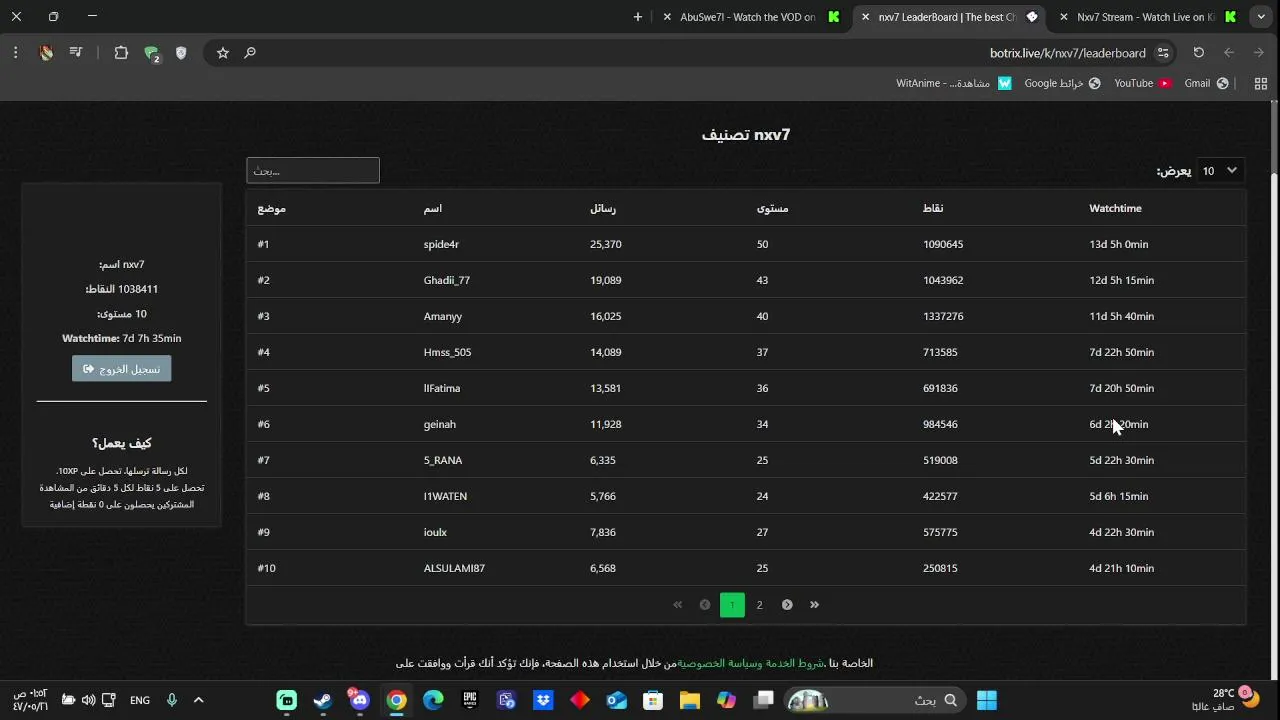The width and height of the screenshot is (1280, 720).
Task: Select leaderboard page 1
Action: (732, 605)
